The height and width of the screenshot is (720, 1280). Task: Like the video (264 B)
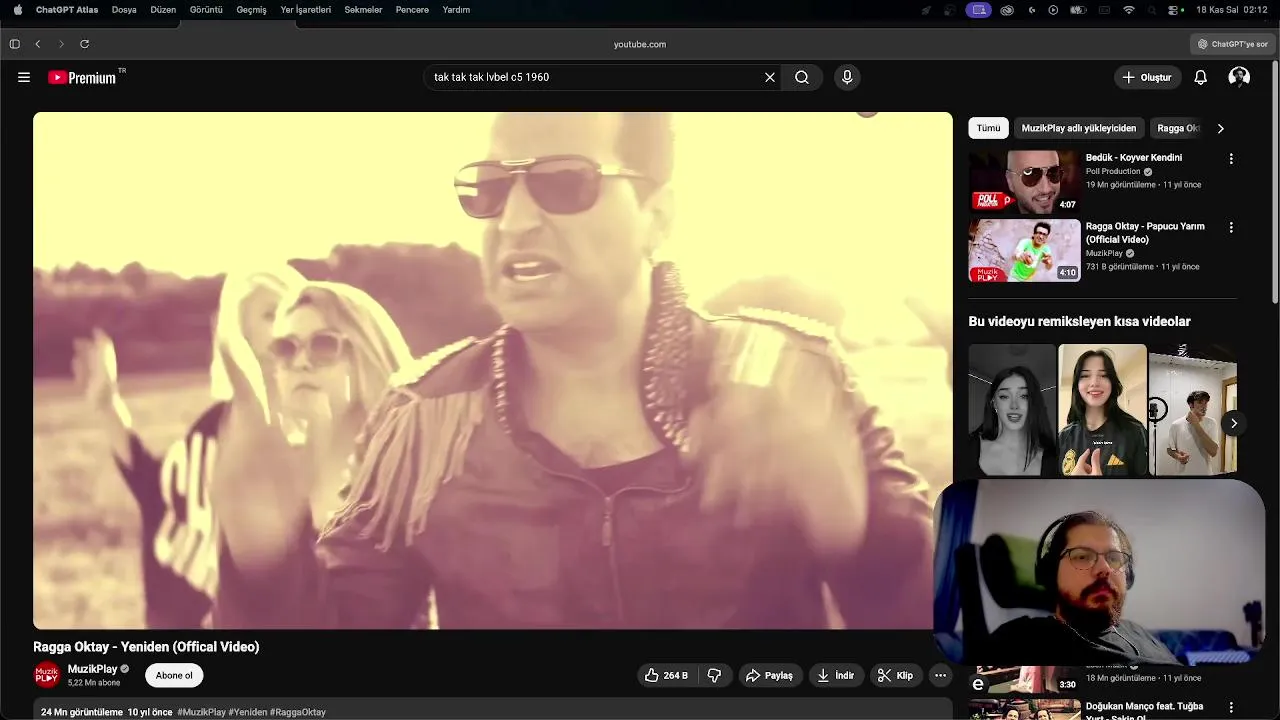pos(666,675)
